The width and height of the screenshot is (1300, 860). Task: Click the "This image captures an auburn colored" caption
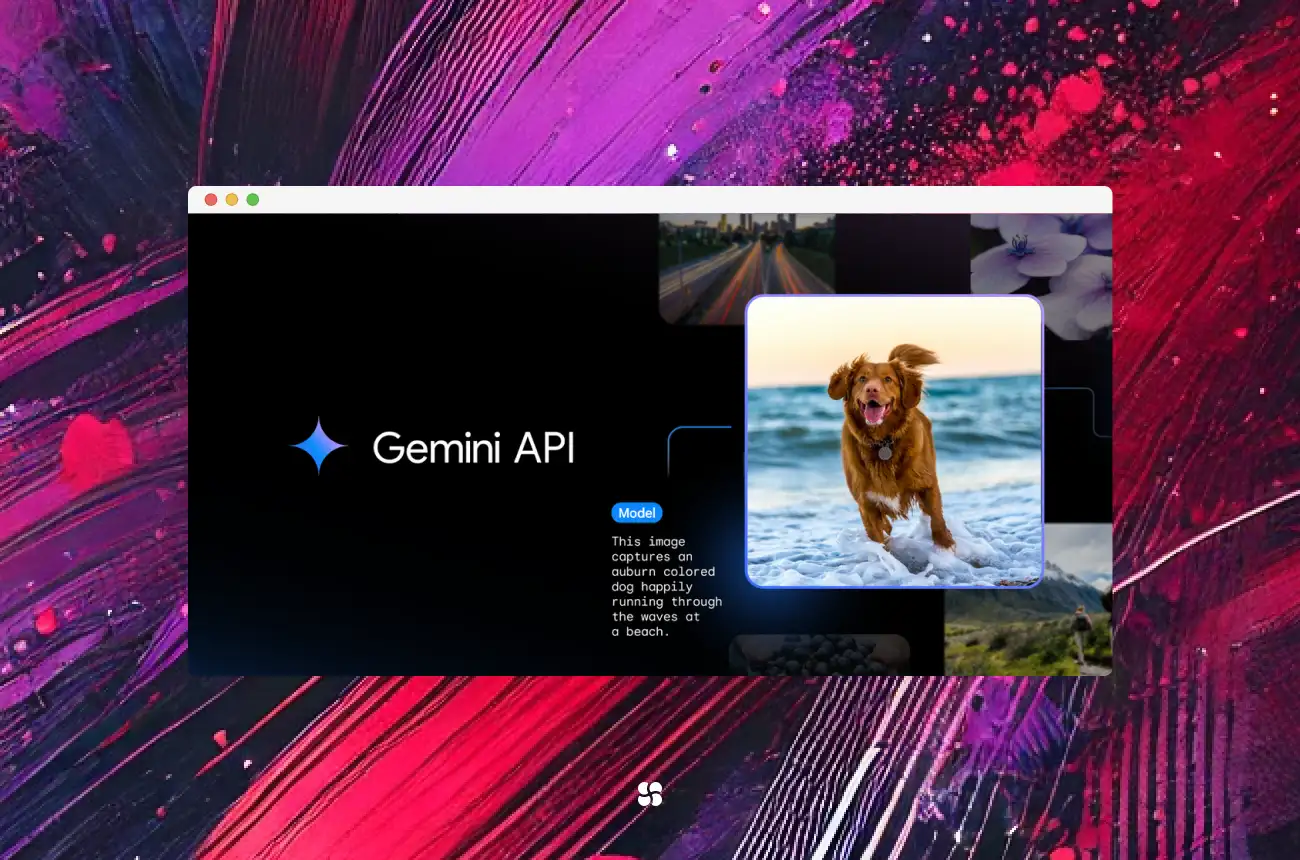point(667,586)
